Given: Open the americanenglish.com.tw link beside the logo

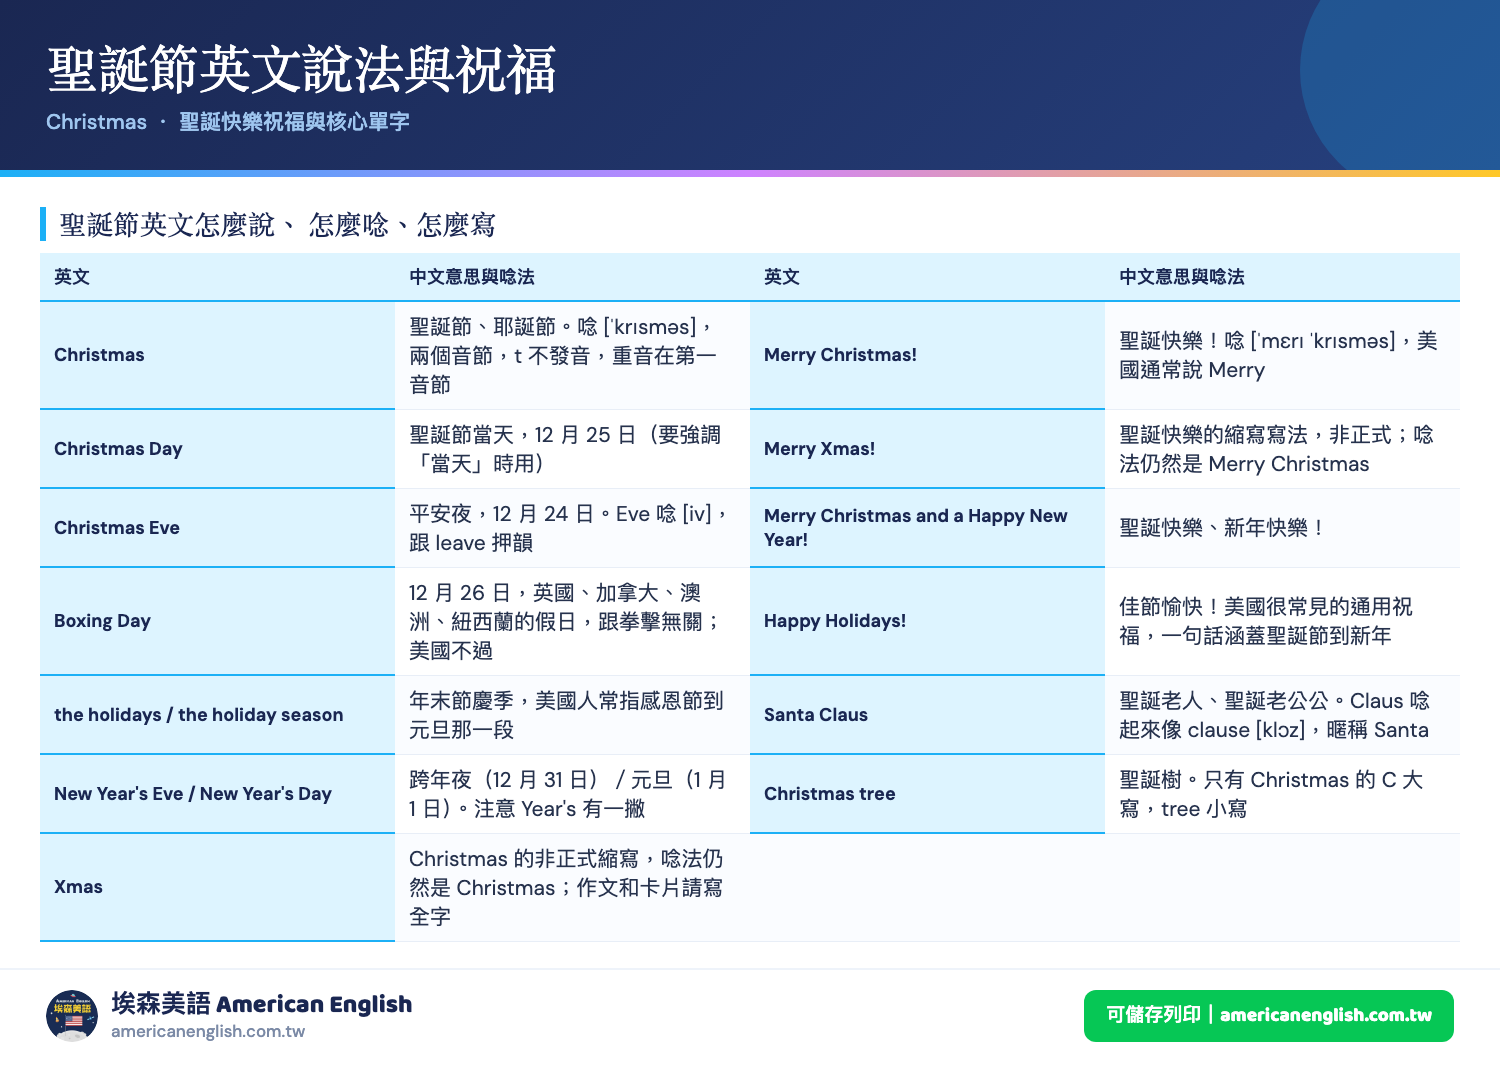Looking at the screenshot, I should click(x=208, y=1032).
